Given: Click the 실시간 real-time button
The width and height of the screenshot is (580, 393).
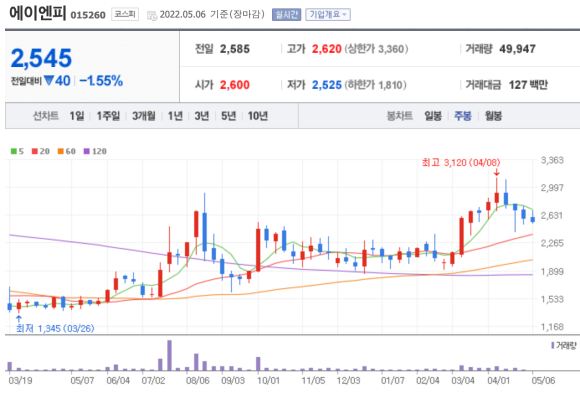Looking at the screenshot, I should tap(286, 15).
